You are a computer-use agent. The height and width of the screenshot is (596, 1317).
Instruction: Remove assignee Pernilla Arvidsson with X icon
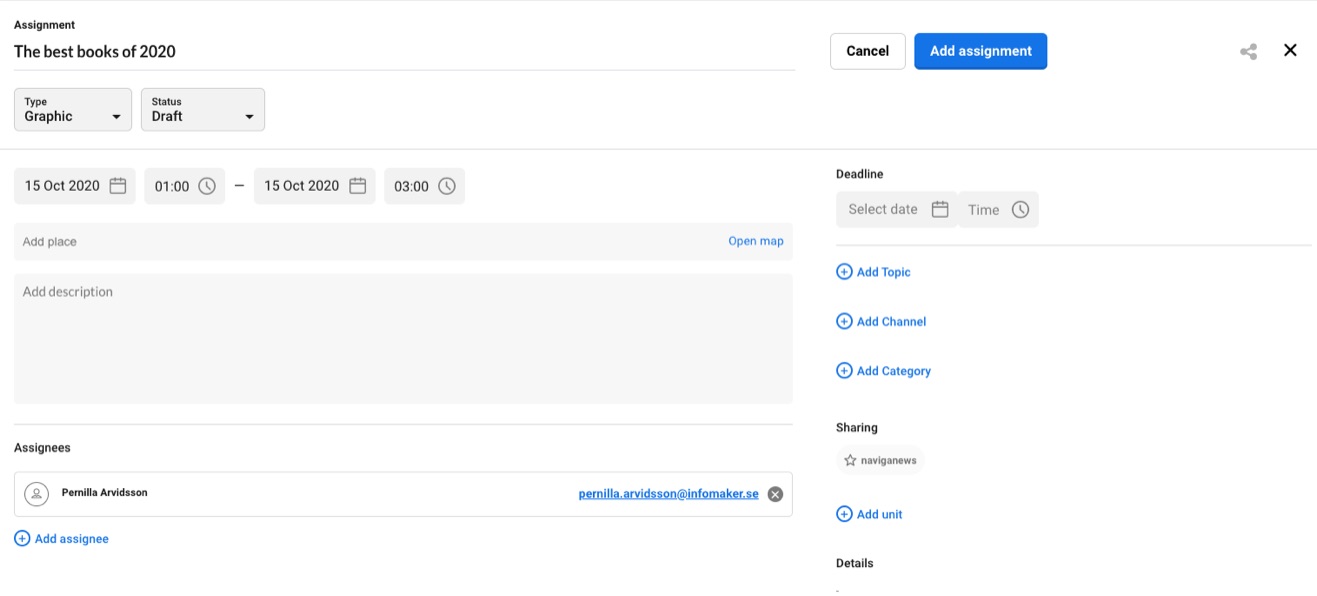click(x=775, y=494)
